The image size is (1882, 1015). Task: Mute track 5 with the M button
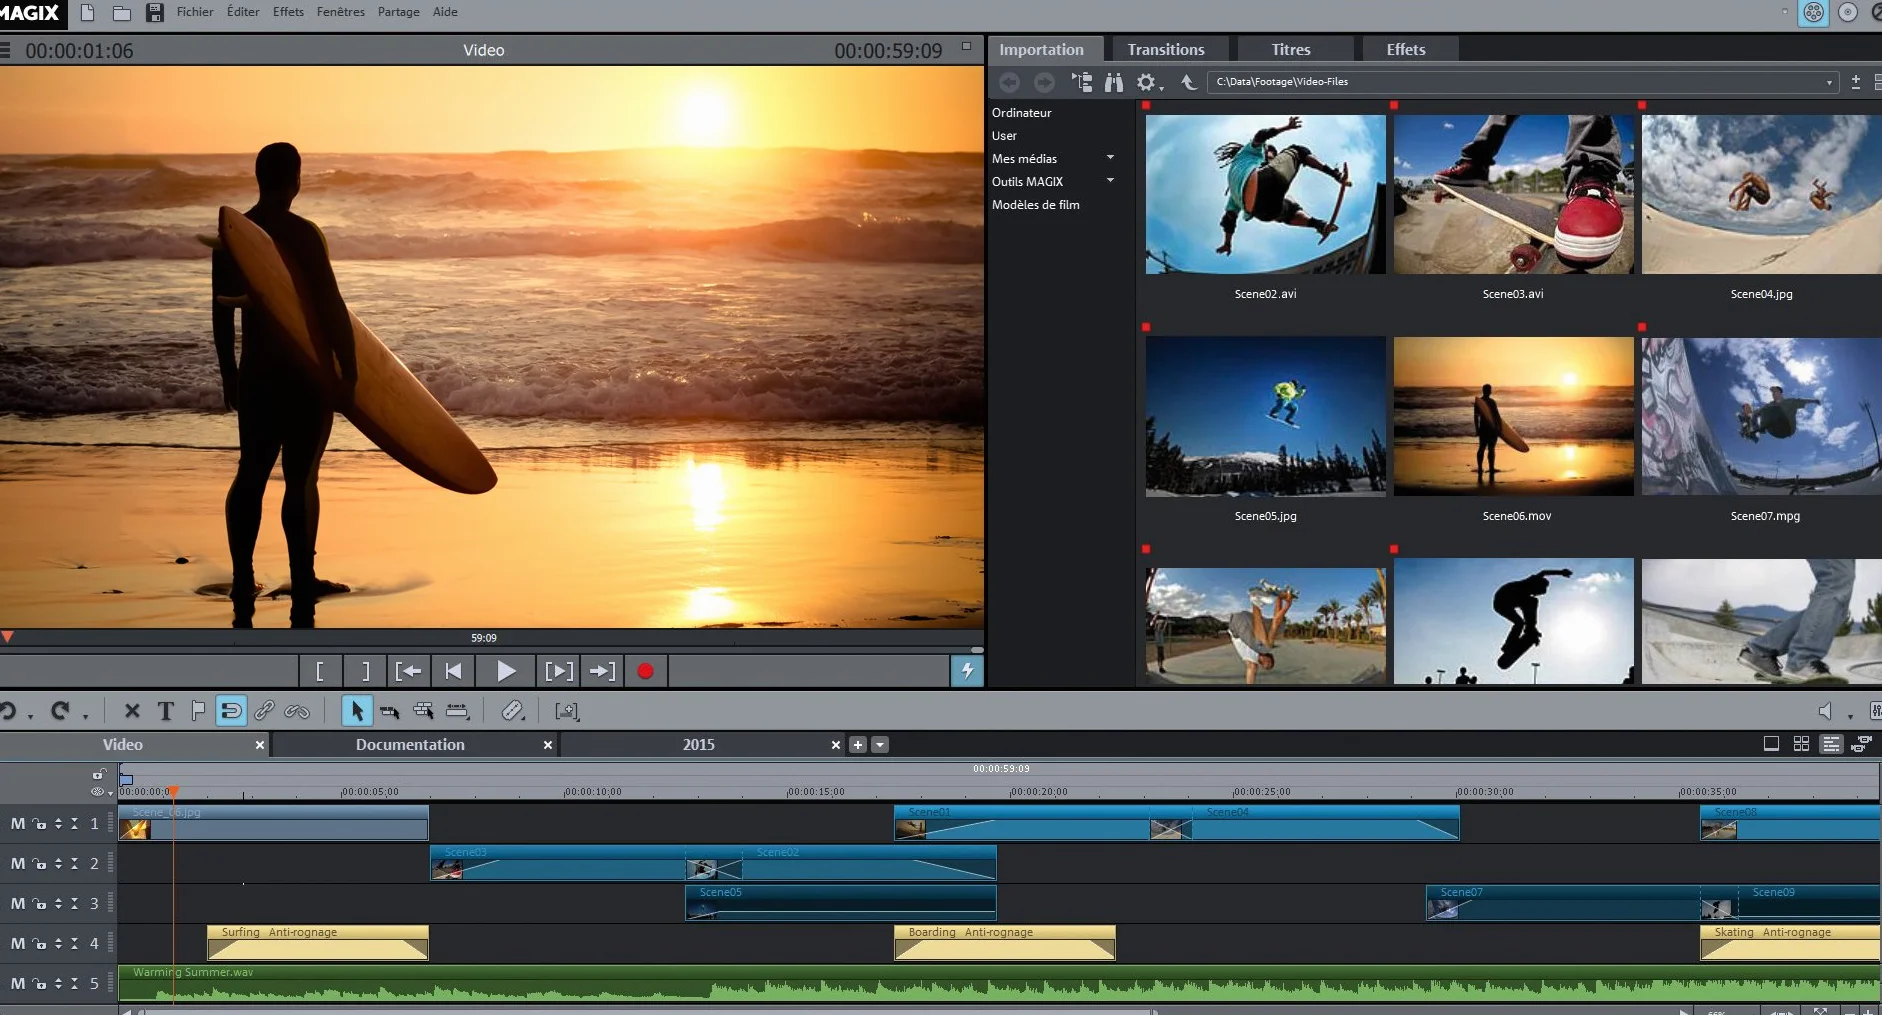[x=18, y=984]
